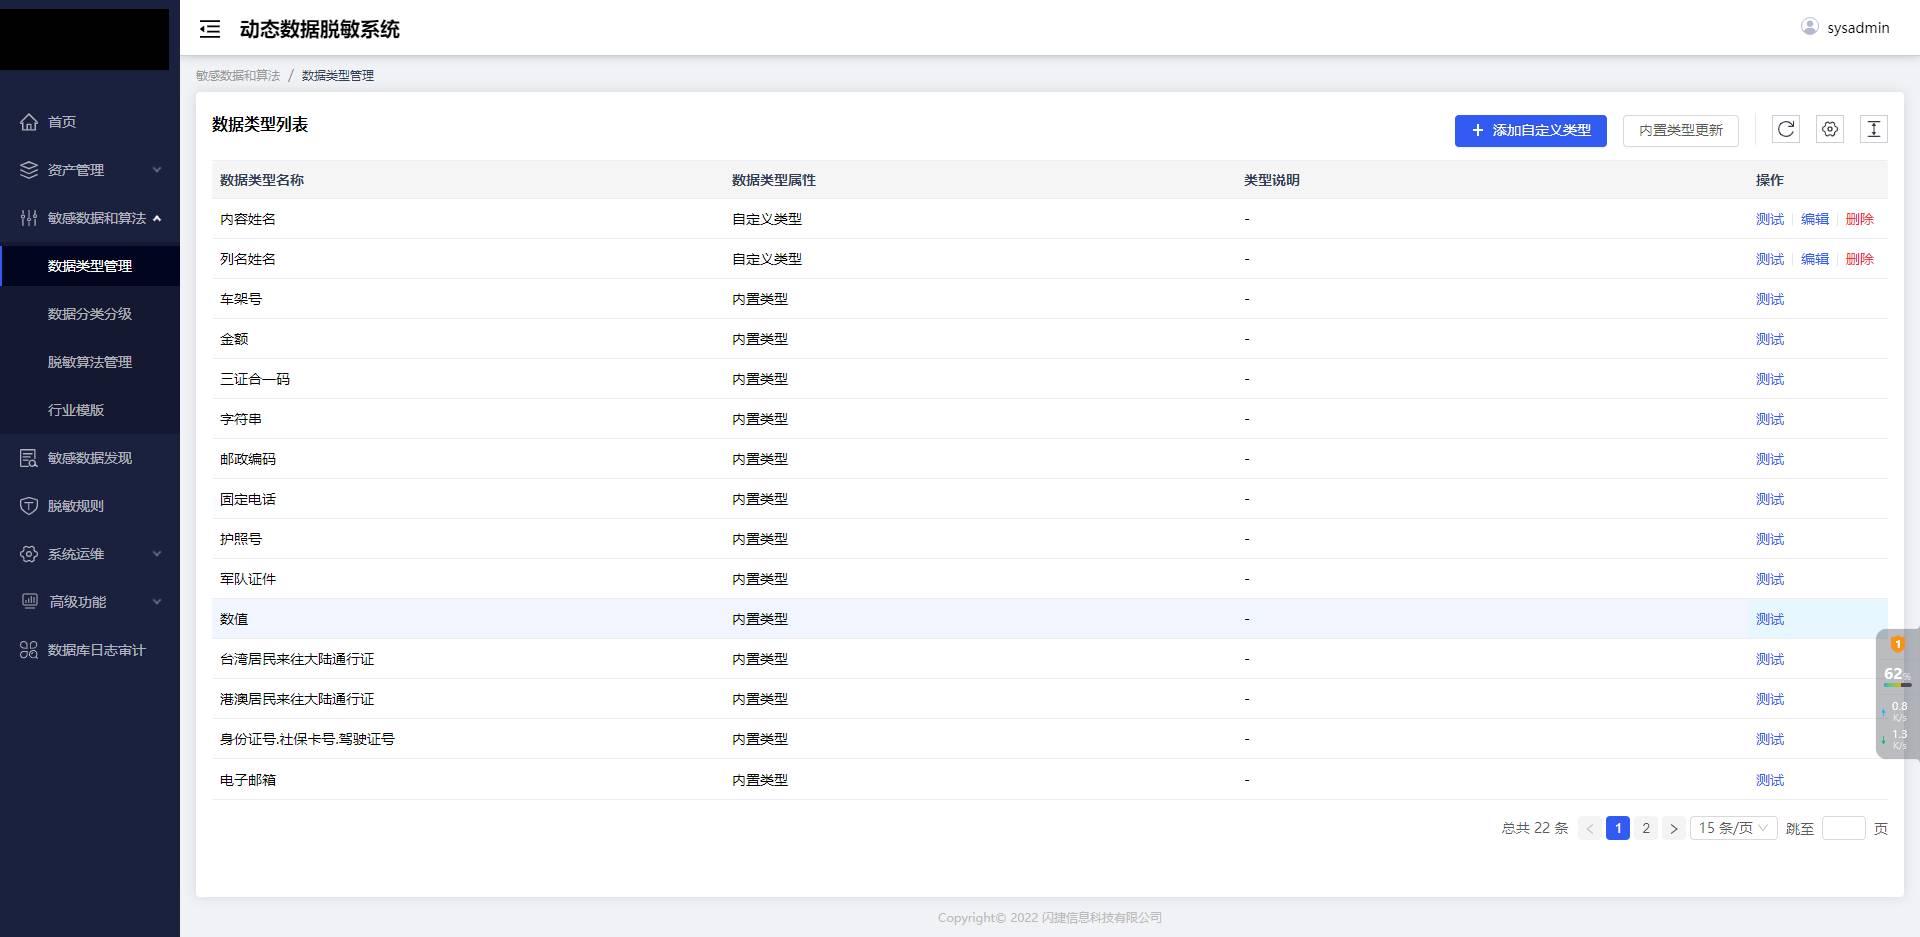Click 编辑 for 列名姓名 row

coord(1815,259)
